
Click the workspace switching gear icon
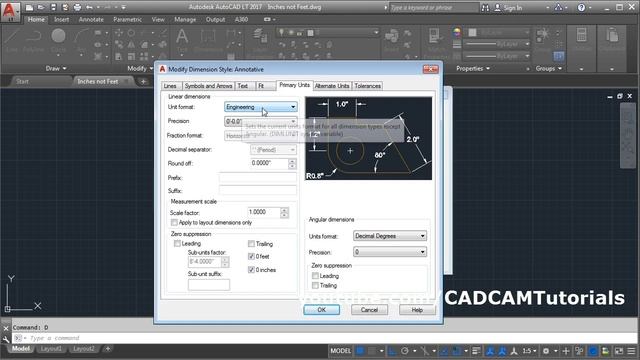546,351
